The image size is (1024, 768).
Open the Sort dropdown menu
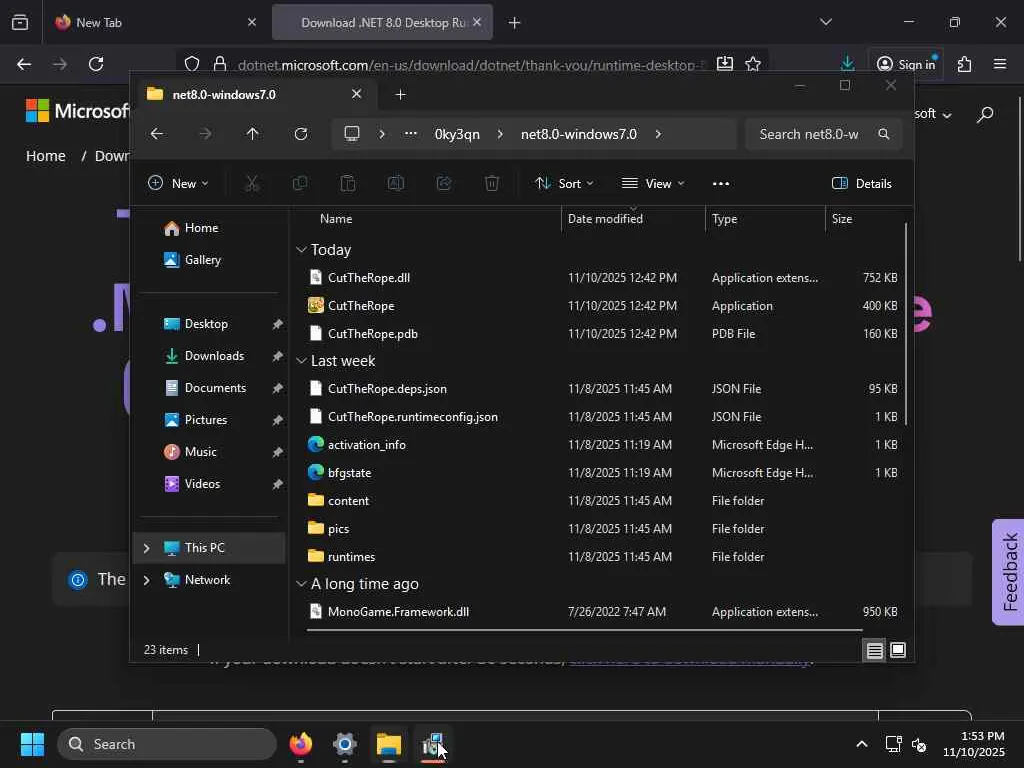564,184
